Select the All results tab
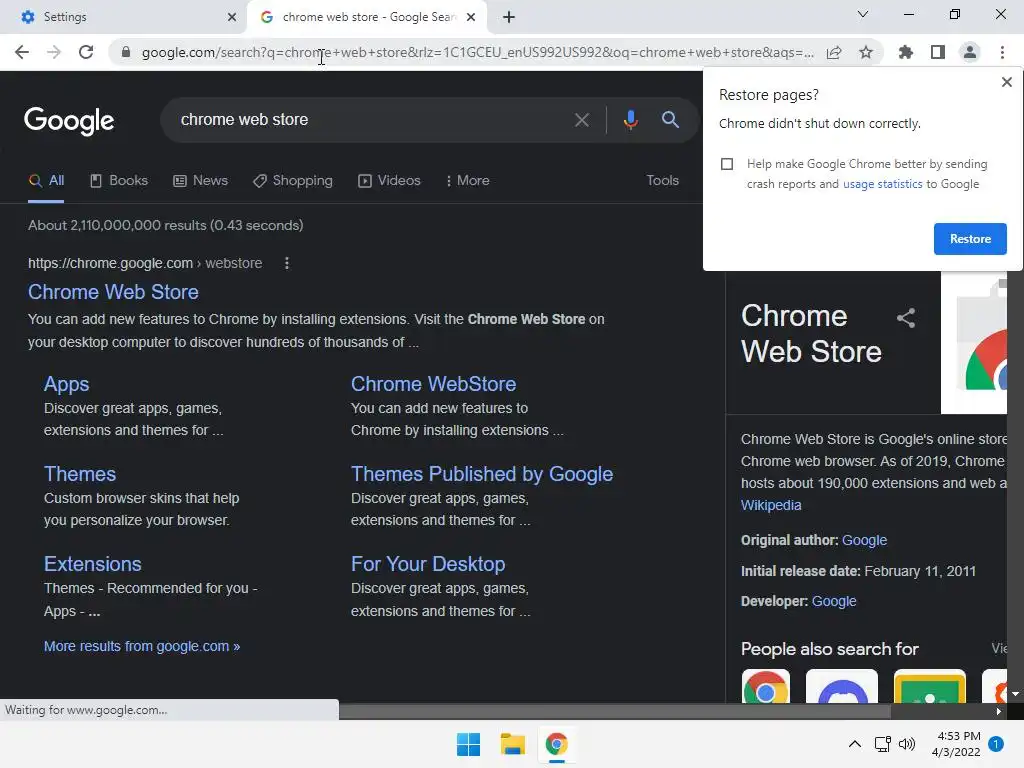 click(x=46, y=181)
